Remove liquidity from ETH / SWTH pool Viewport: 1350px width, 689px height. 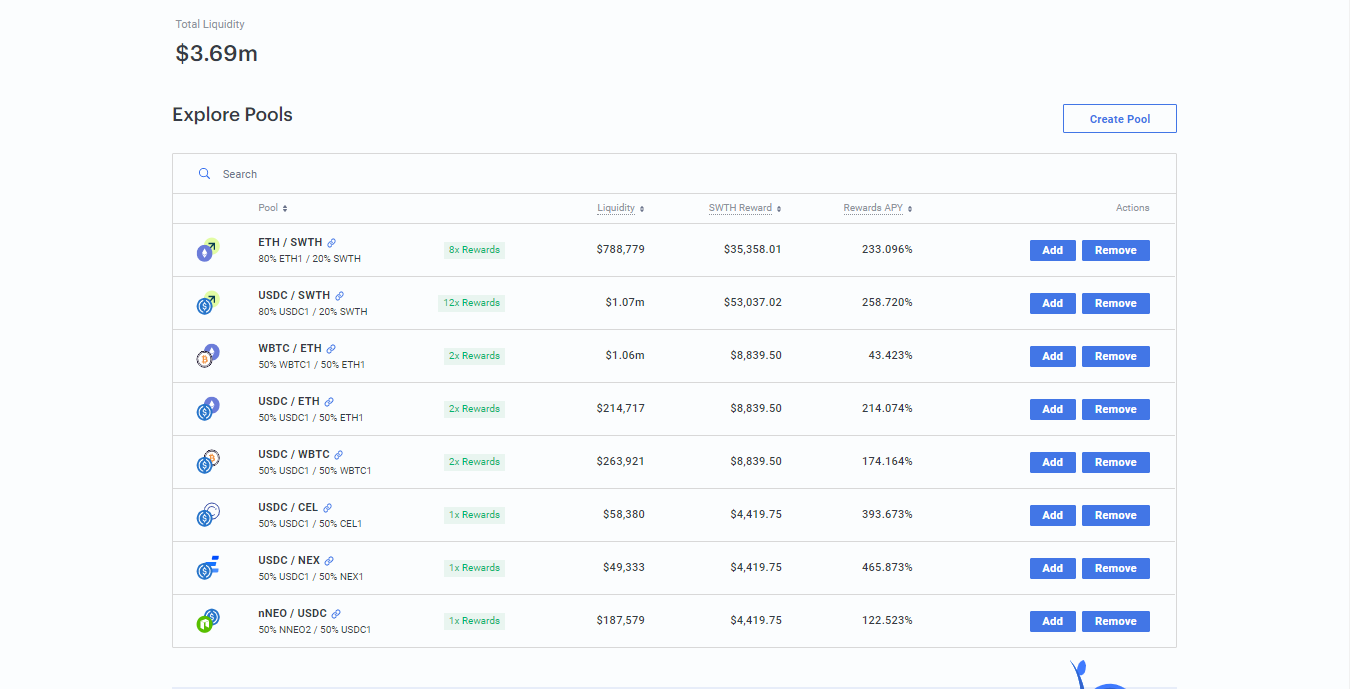[x=1116, y=250]
